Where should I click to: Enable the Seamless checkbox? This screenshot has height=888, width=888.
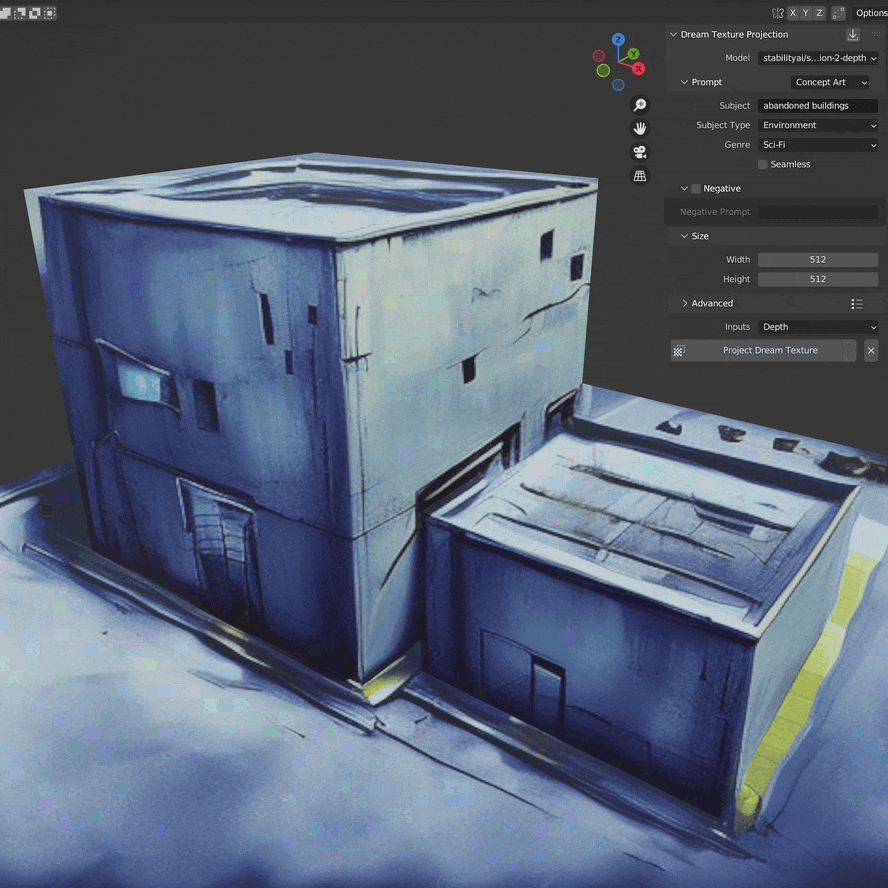click(762, 164)
